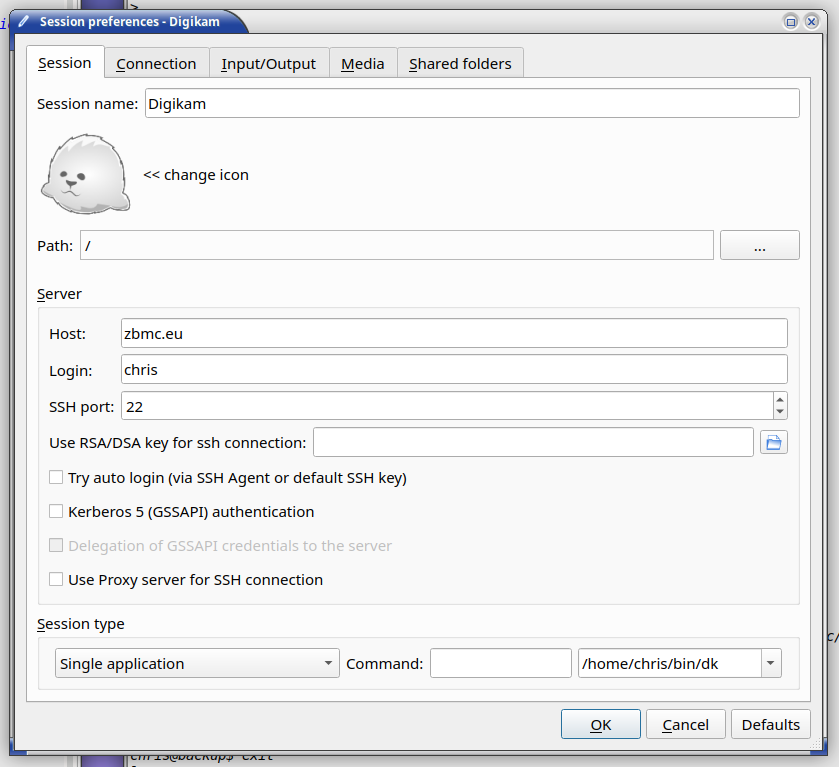Restore settings using the Defaults button
This screenshot has height=767, width=839.
pos(771,725)
